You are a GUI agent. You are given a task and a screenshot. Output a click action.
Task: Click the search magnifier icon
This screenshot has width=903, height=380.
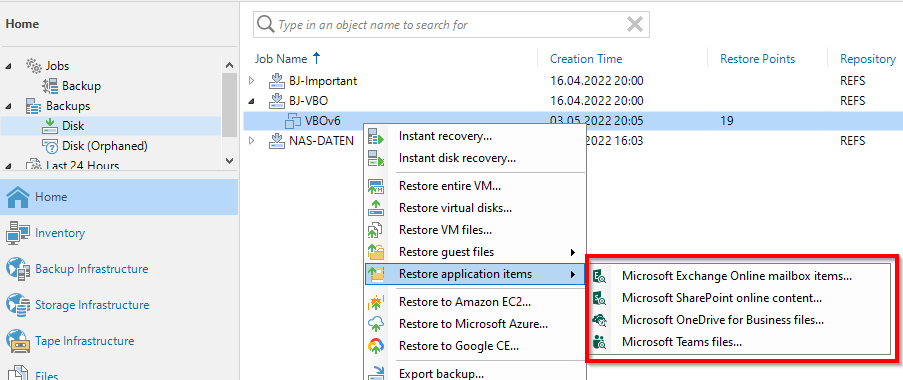(x=265, y=25)
